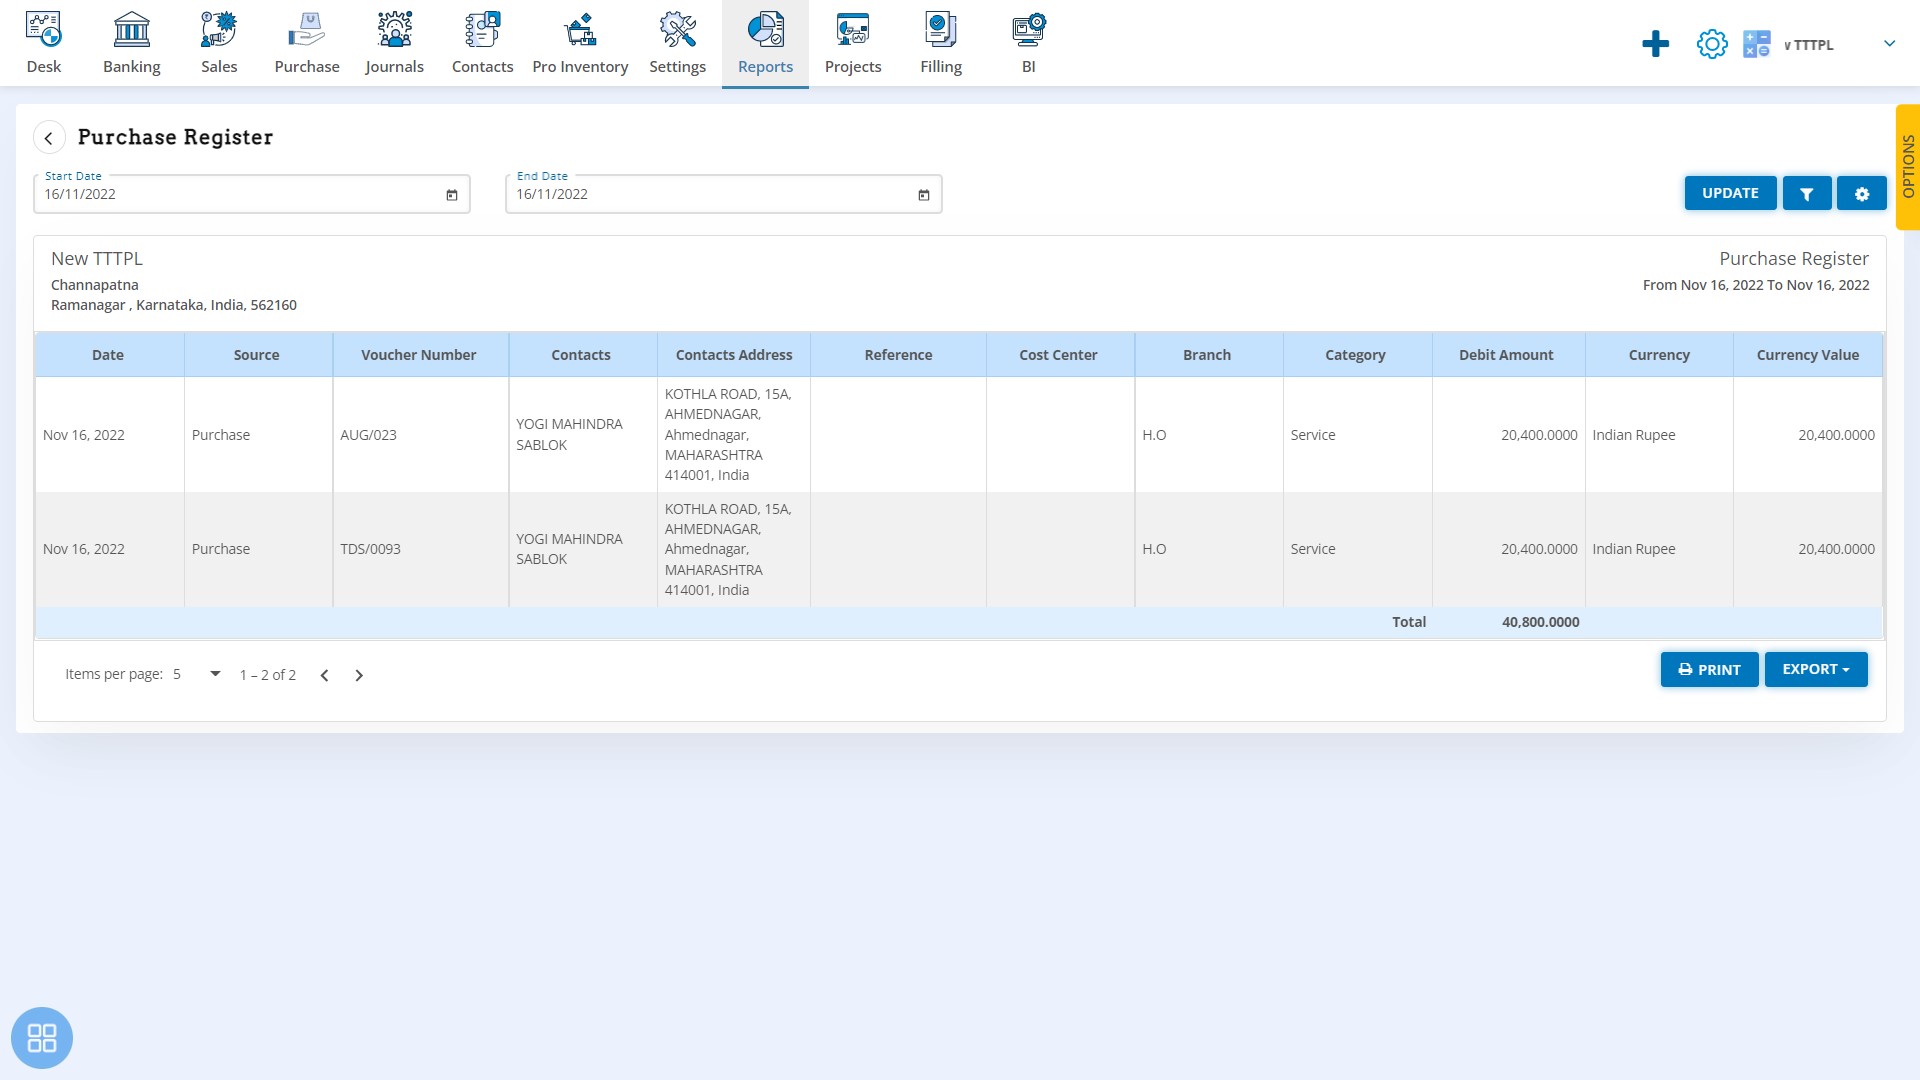Click the filter icon next to UPDATE

click(x=1807, y=194)
